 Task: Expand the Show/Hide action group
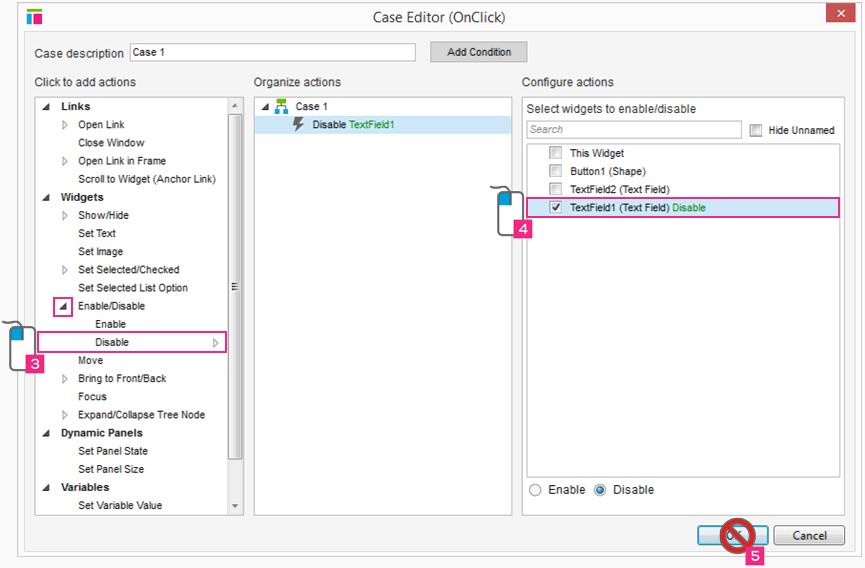65,216
